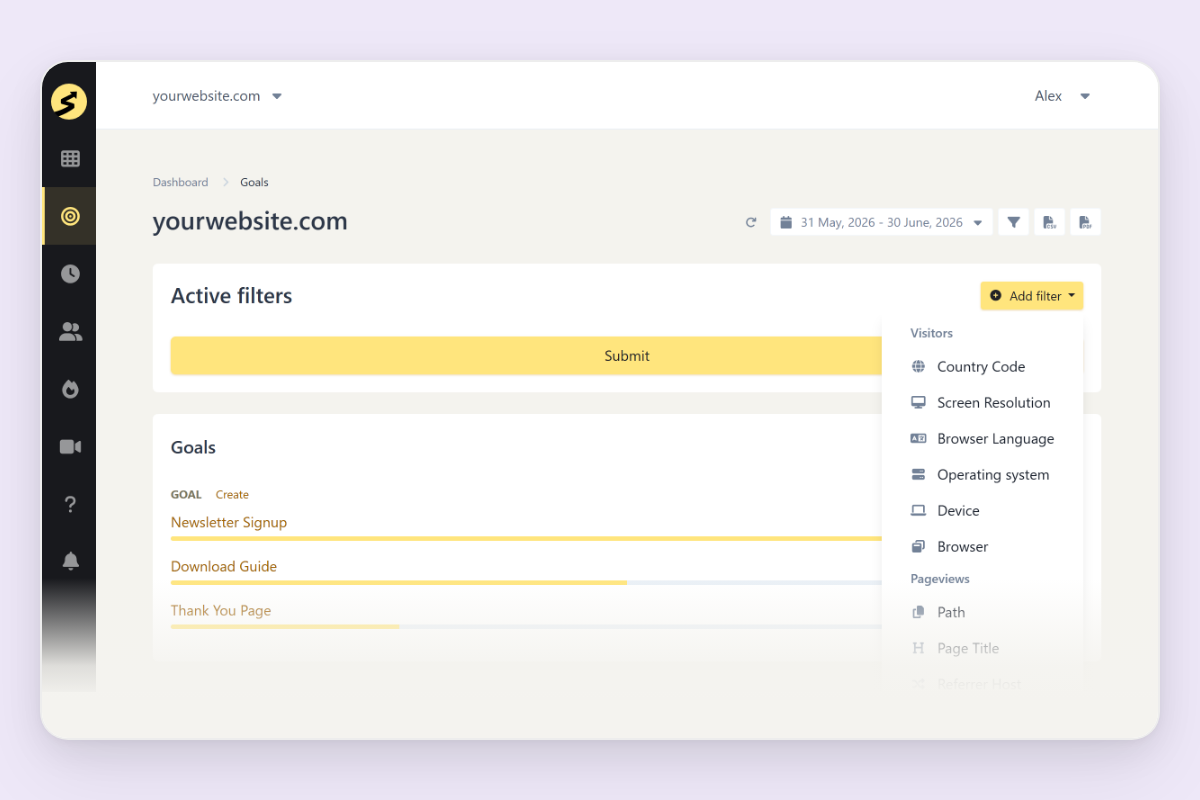Viewport: 1200px width, 800px height.
Task: Click the refresh icon beside date range
Action: click(751, 222)
